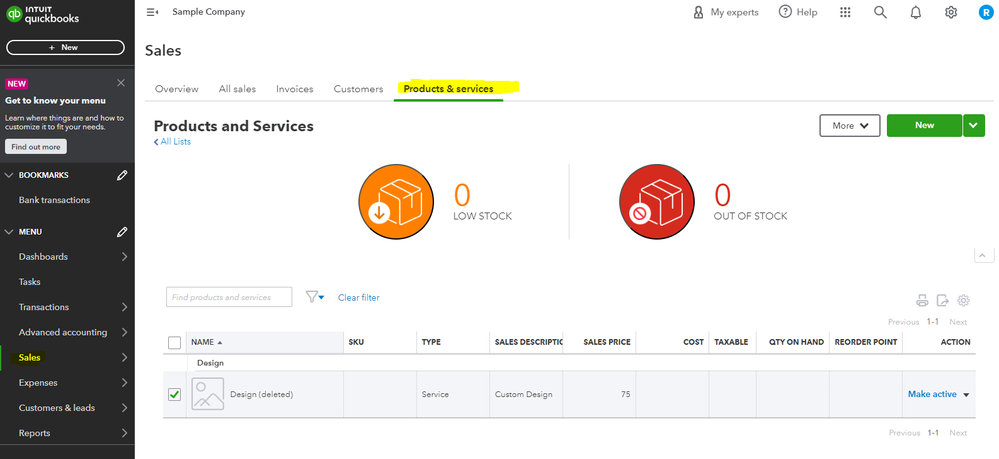Switch to the Customers tab

359,89
